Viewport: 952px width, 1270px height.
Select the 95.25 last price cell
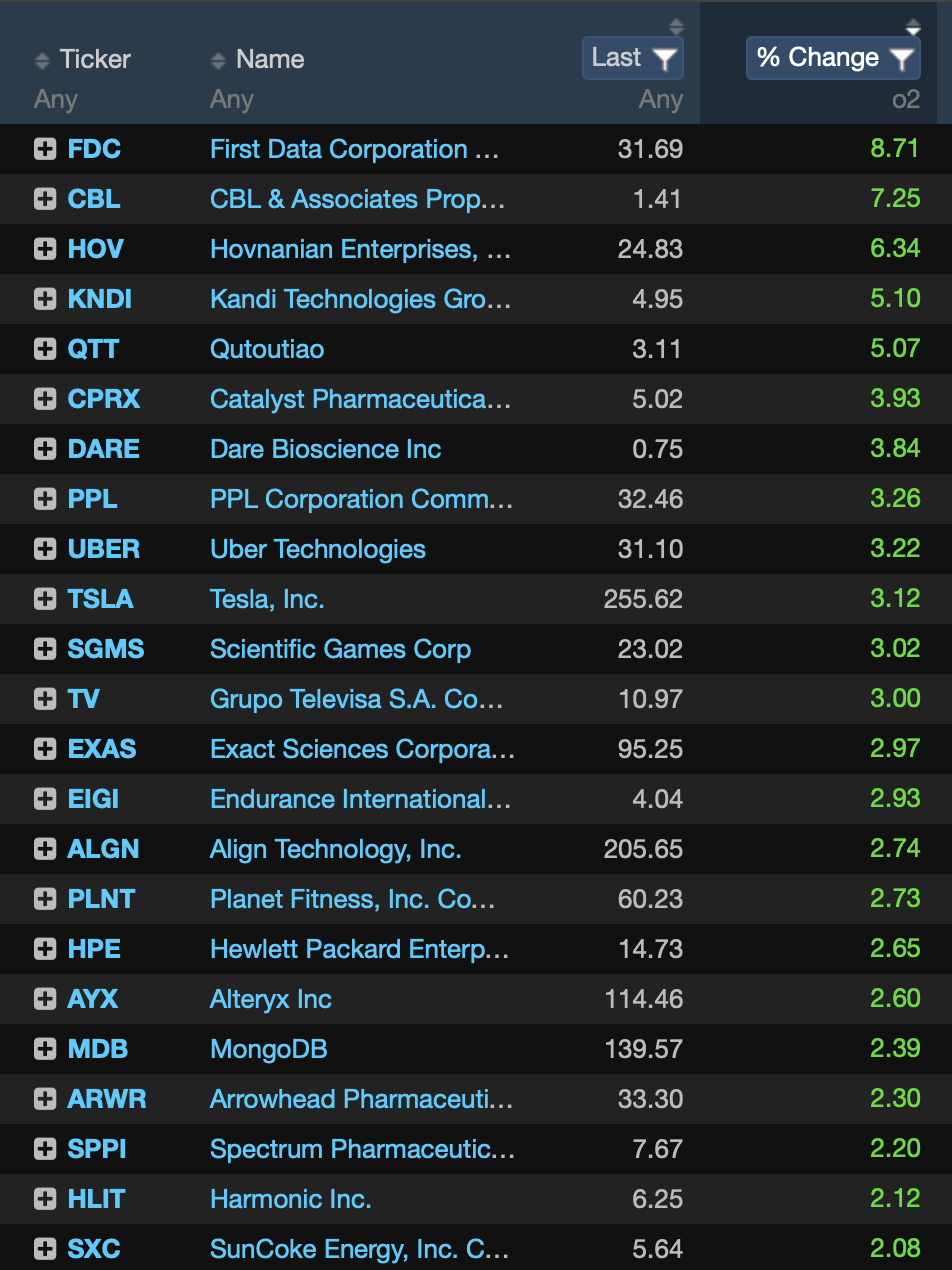[x=650, y=749]
